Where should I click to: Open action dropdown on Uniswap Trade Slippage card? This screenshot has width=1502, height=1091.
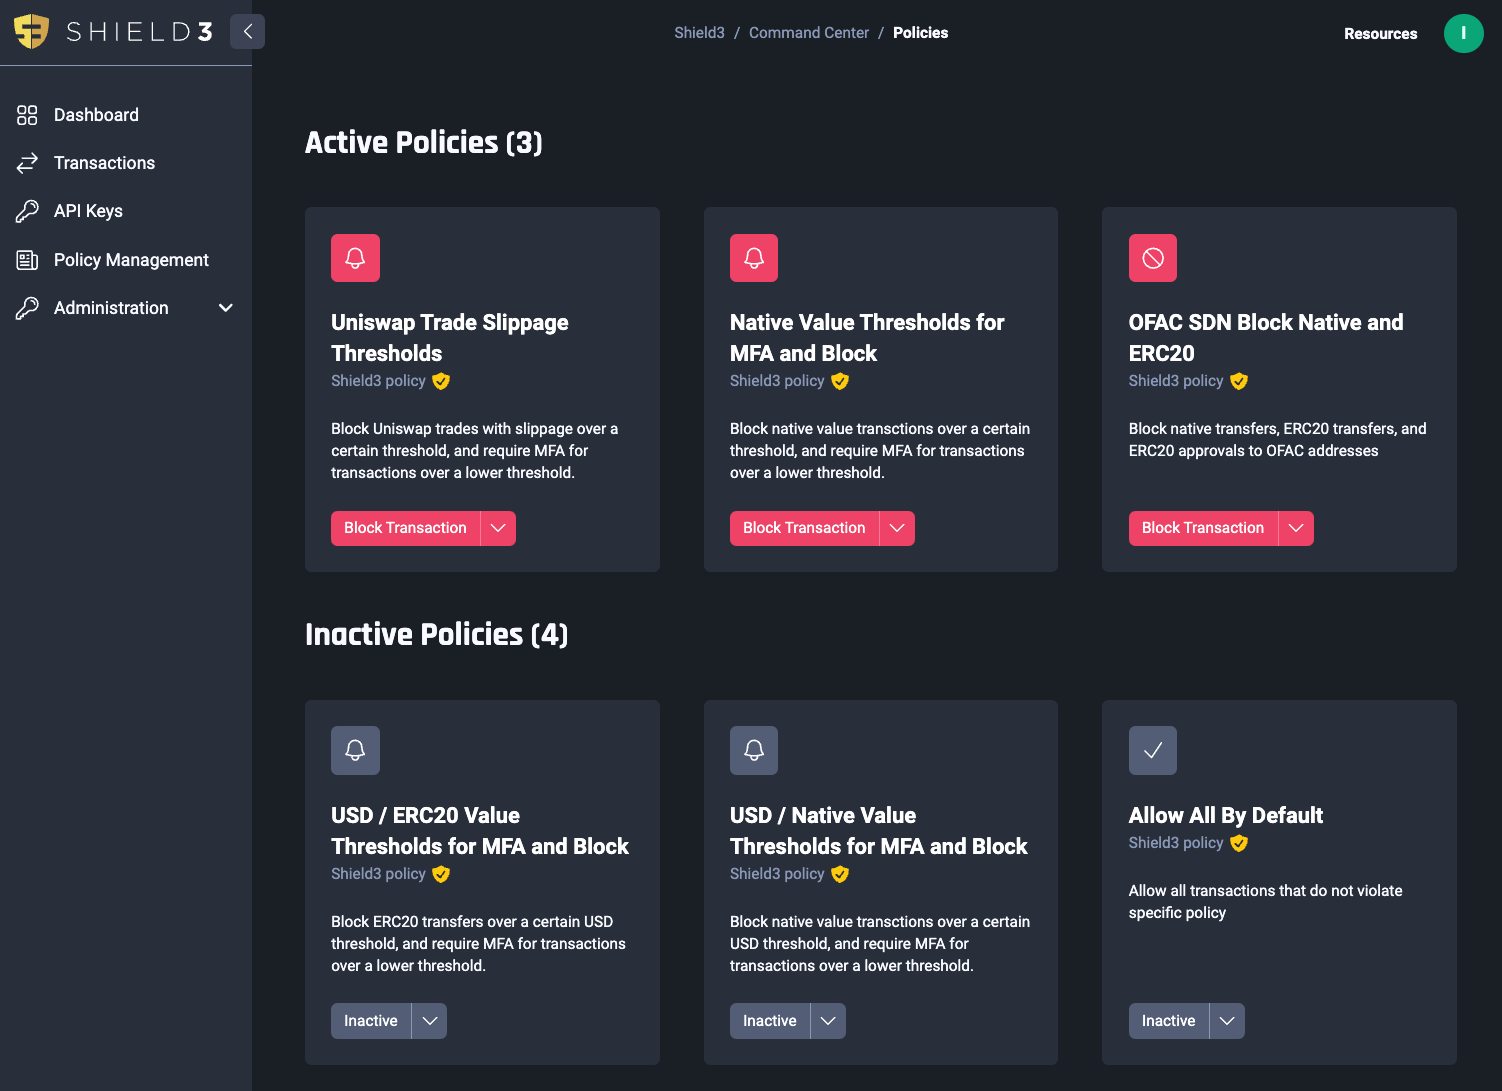click(x=498, y=528)
